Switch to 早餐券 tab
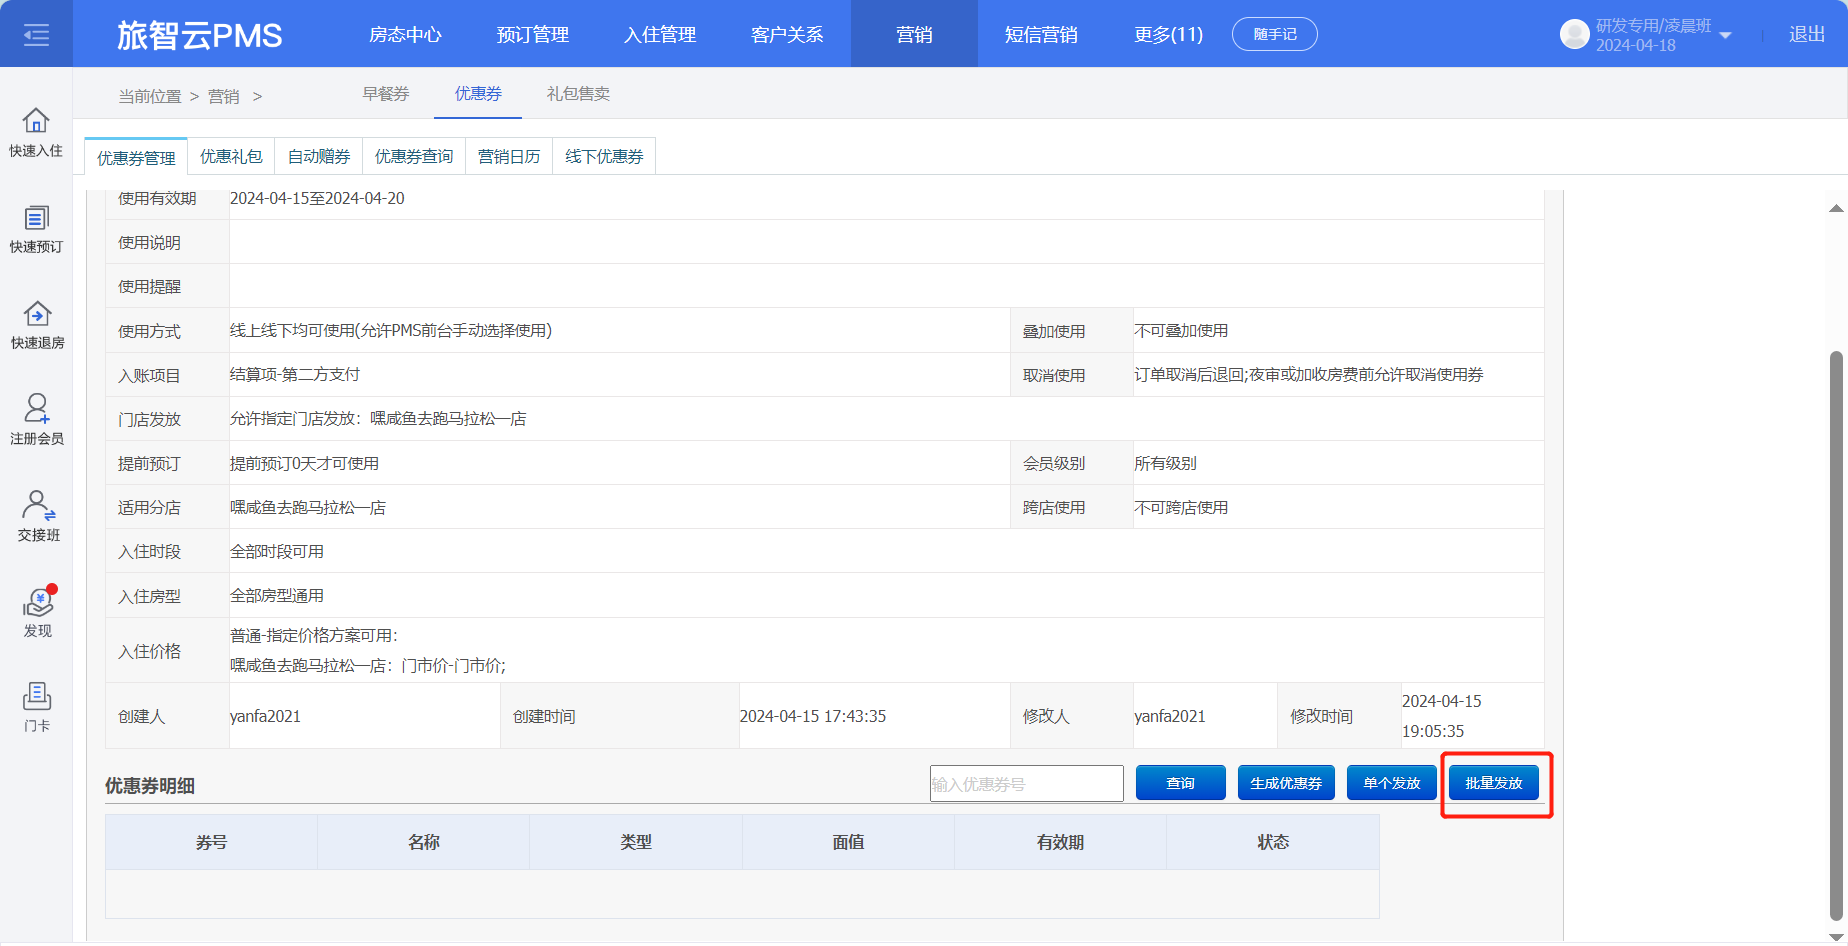 (386, 94)
